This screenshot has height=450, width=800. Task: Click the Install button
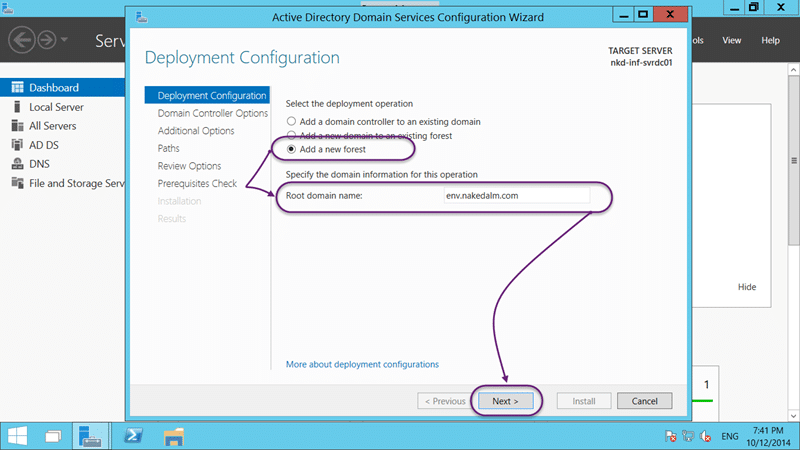pyautogui.click(x=584, y=401)
